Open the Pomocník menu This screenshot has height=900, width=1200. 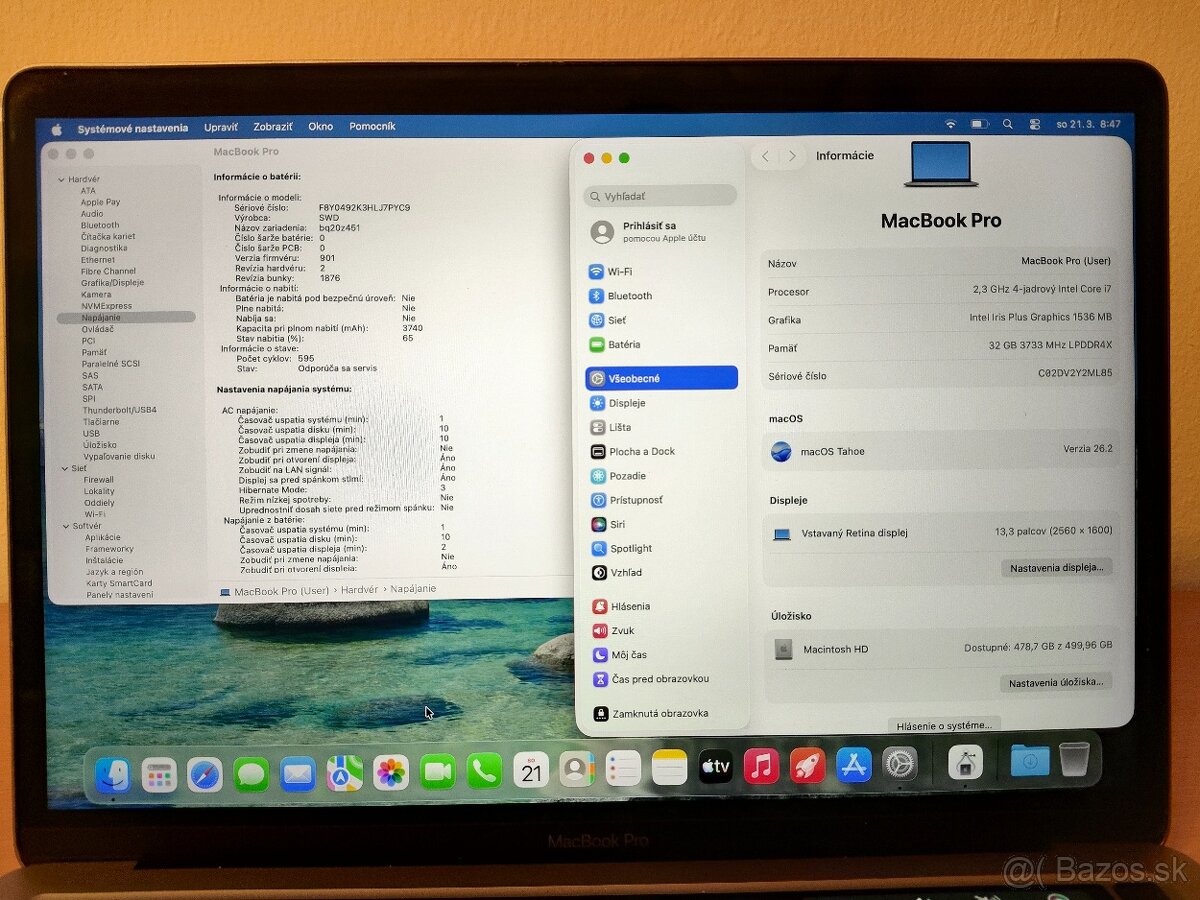point(370,126)
